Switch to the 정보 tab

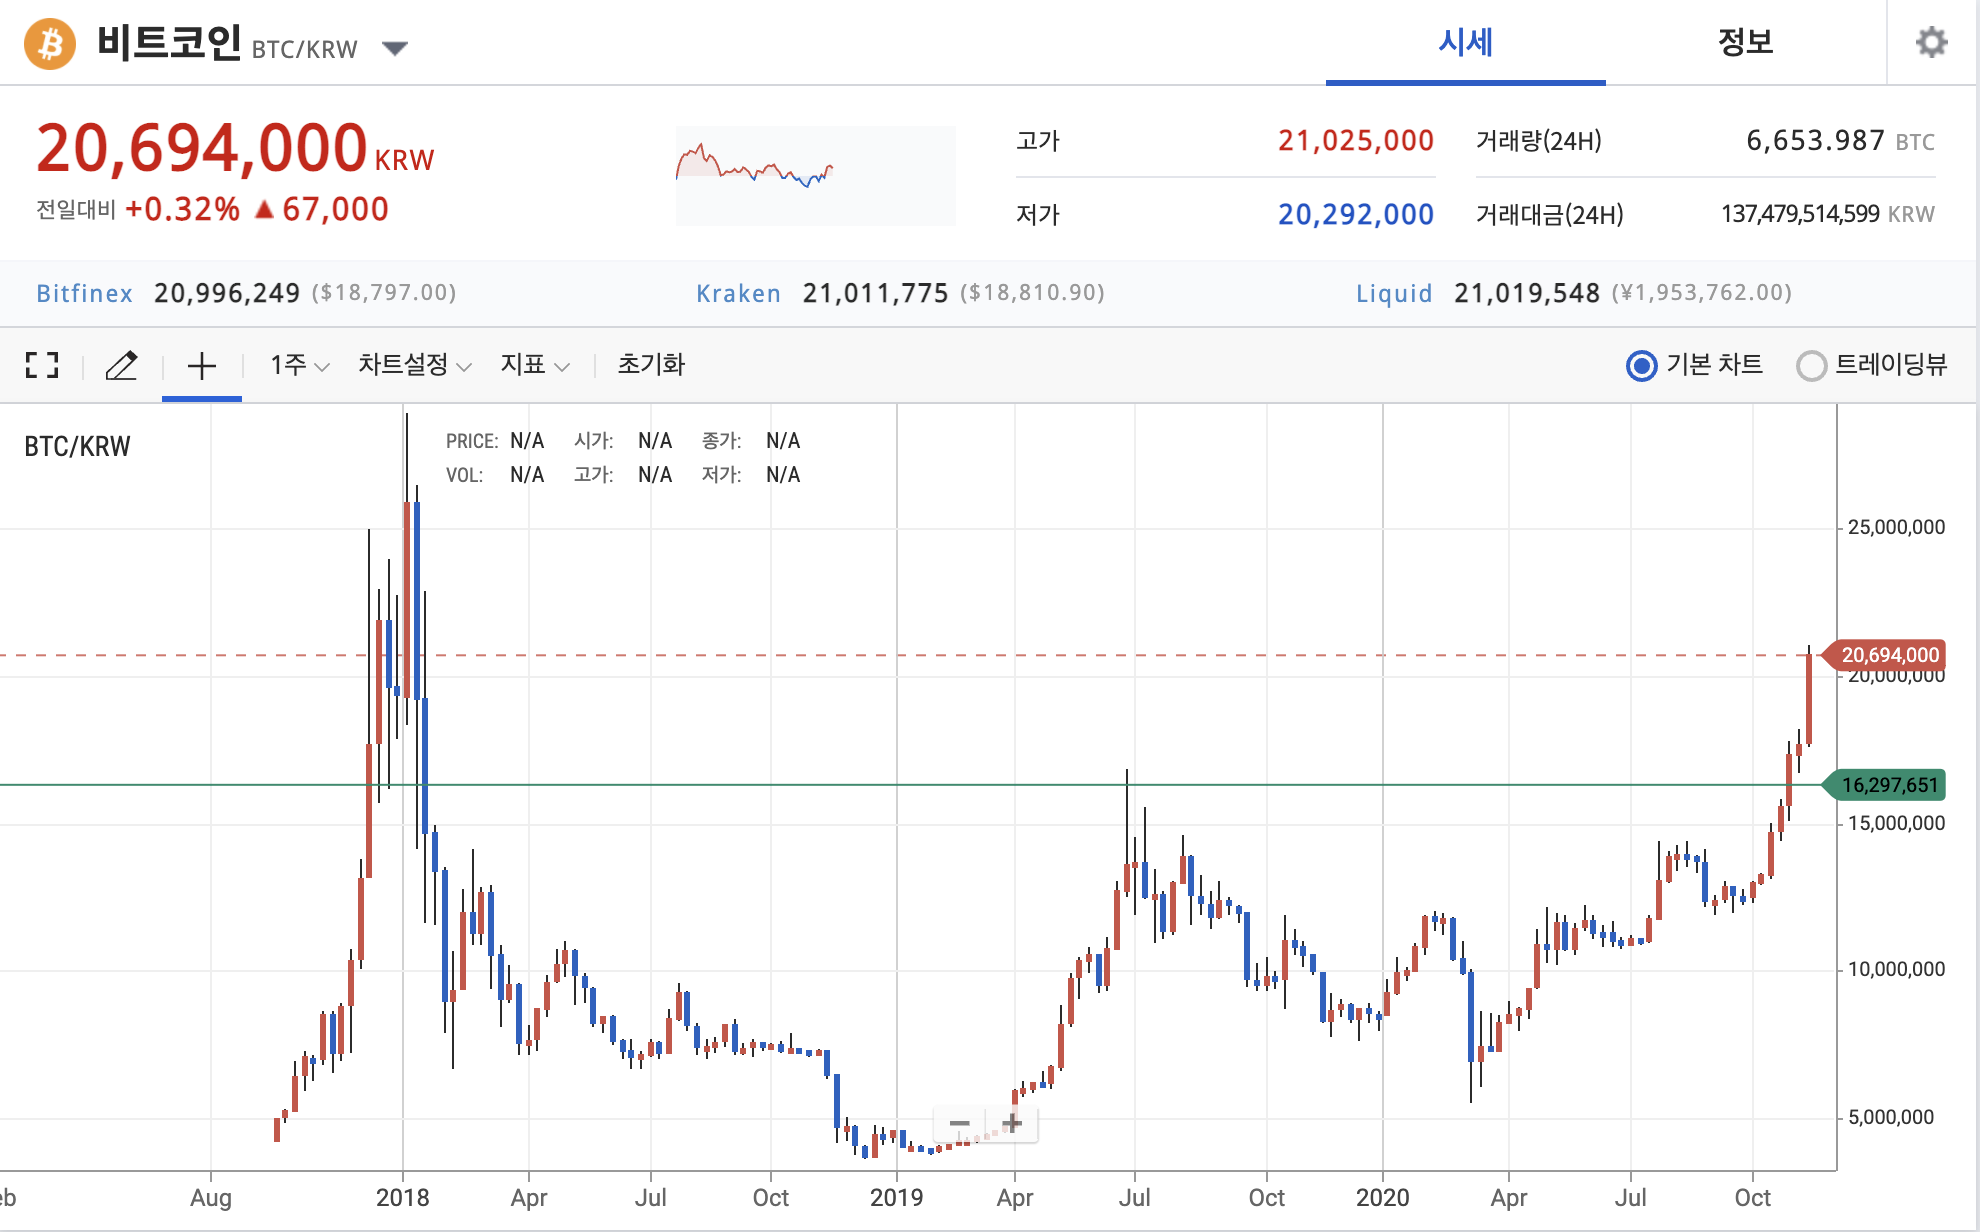click(1745, 42)
